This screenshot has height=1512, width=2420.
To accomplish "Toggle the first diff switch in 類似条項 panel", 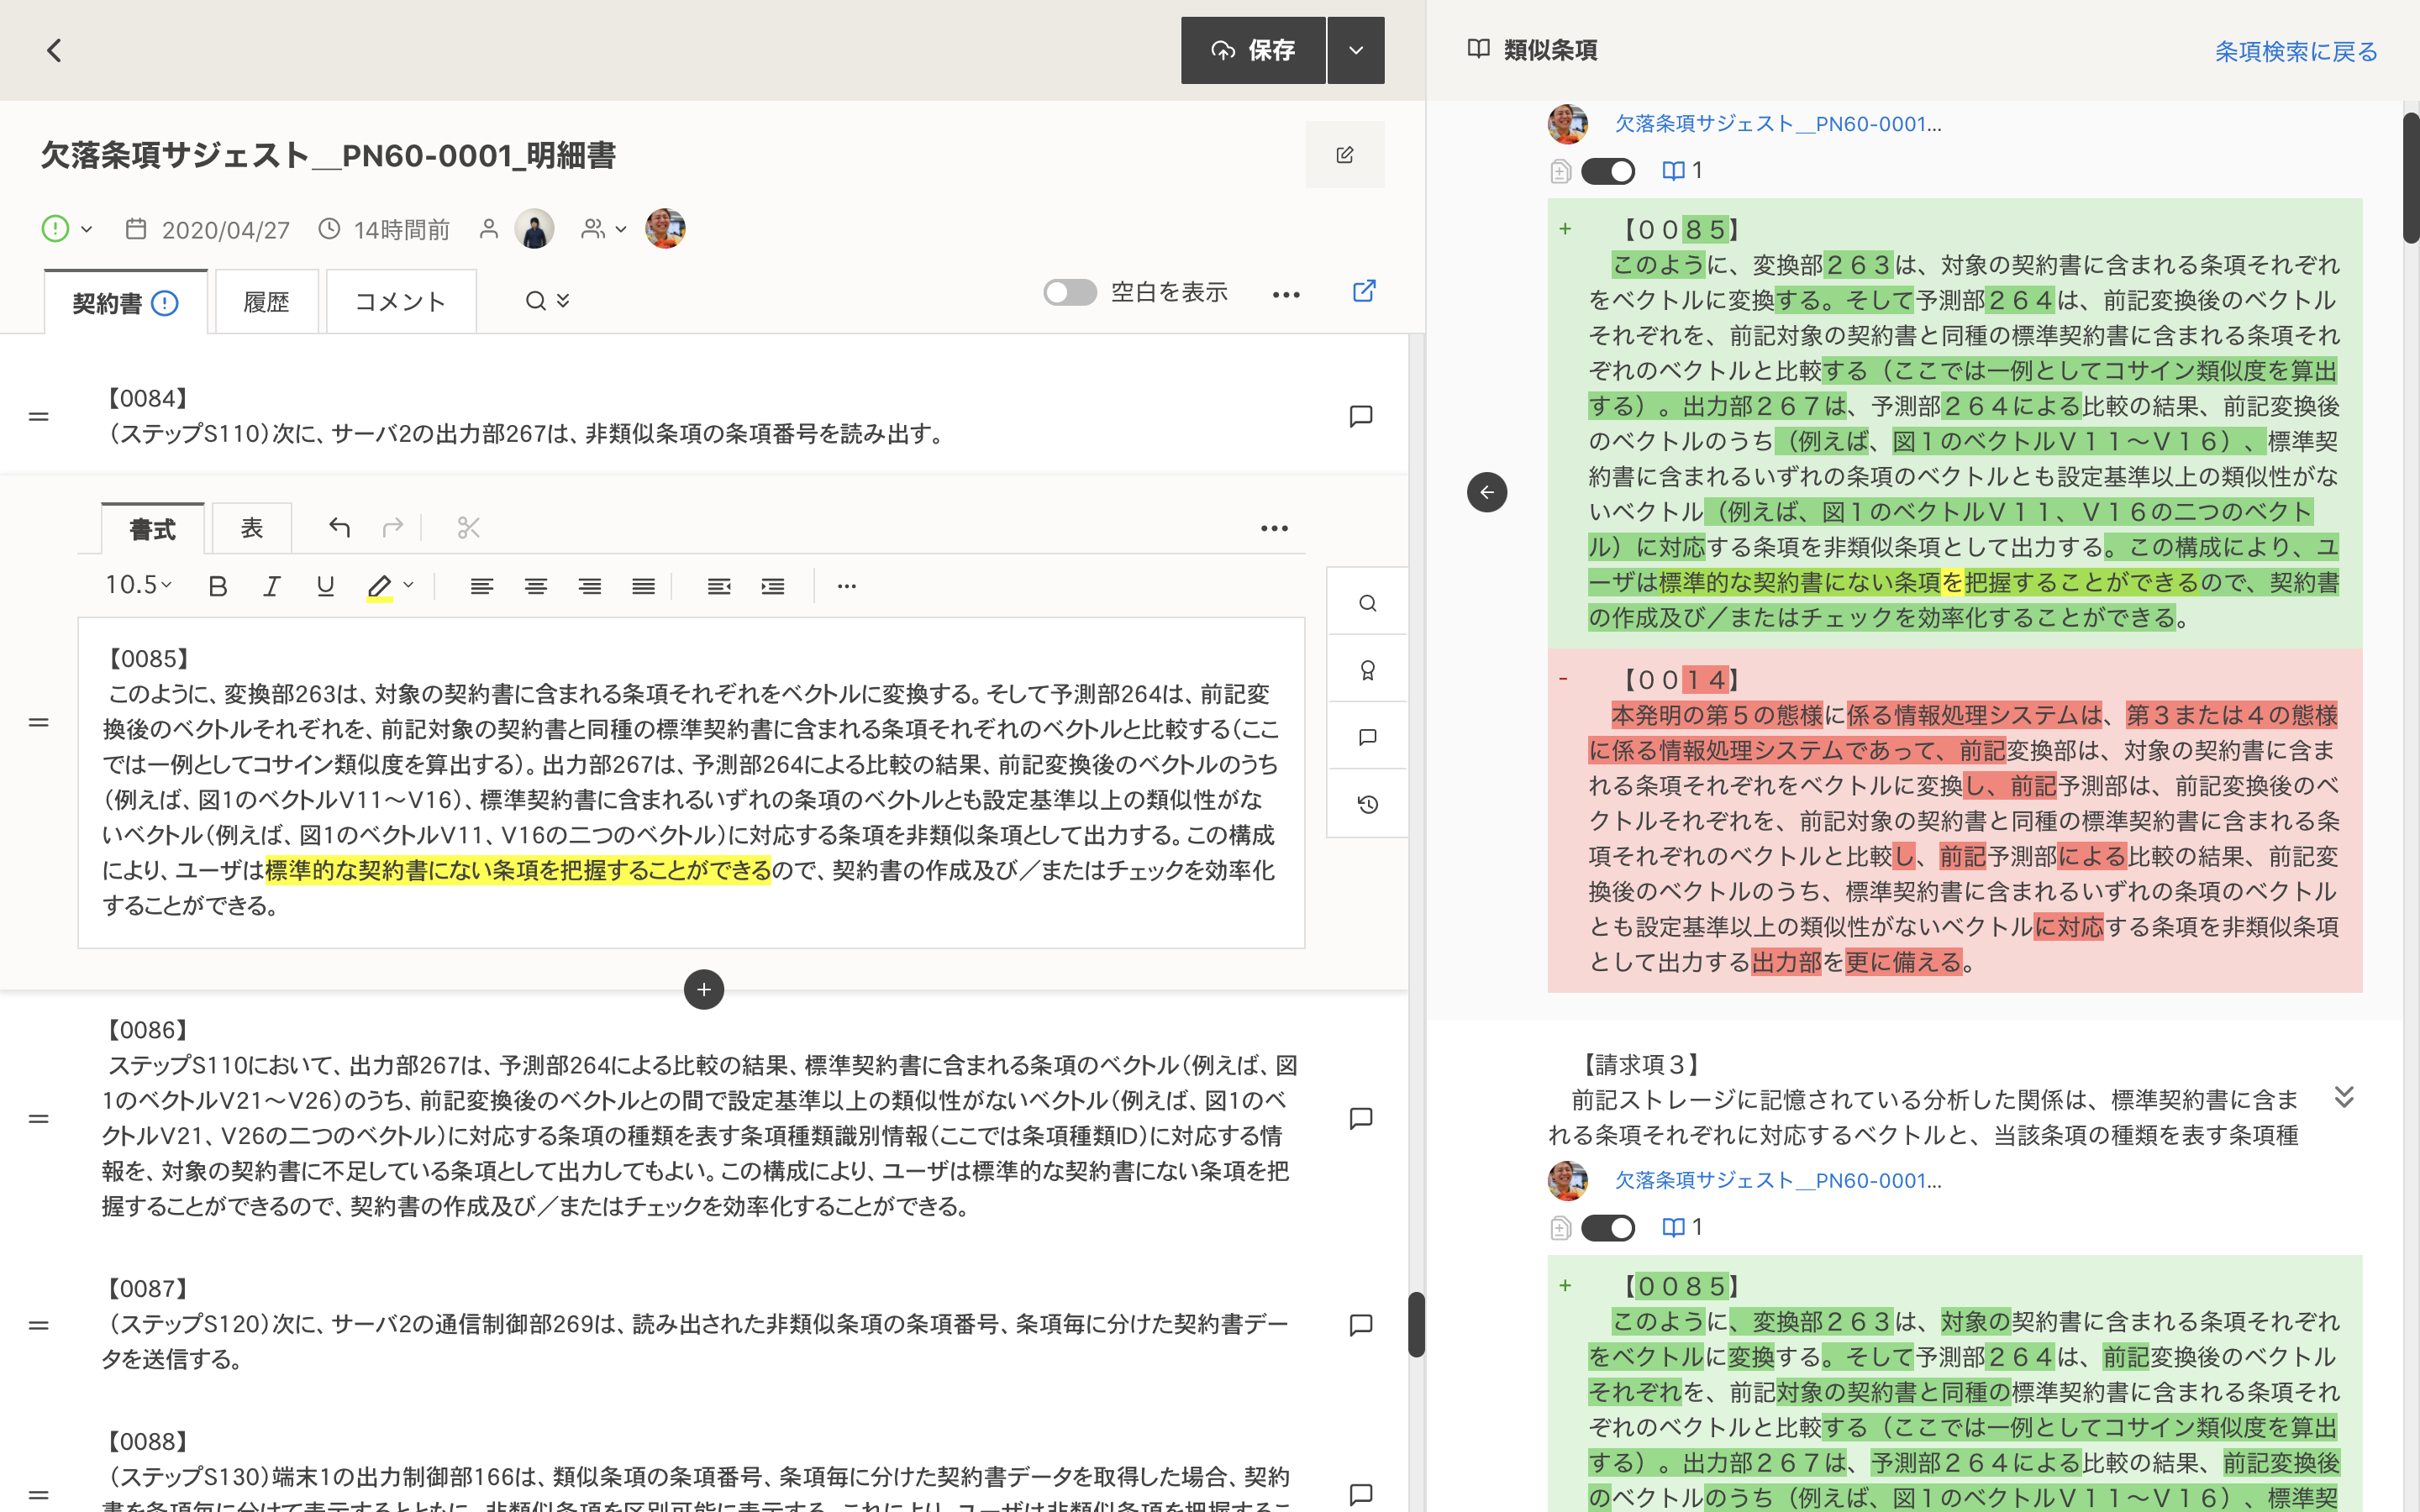I will pyautogui.click(x=1607, y=171).
